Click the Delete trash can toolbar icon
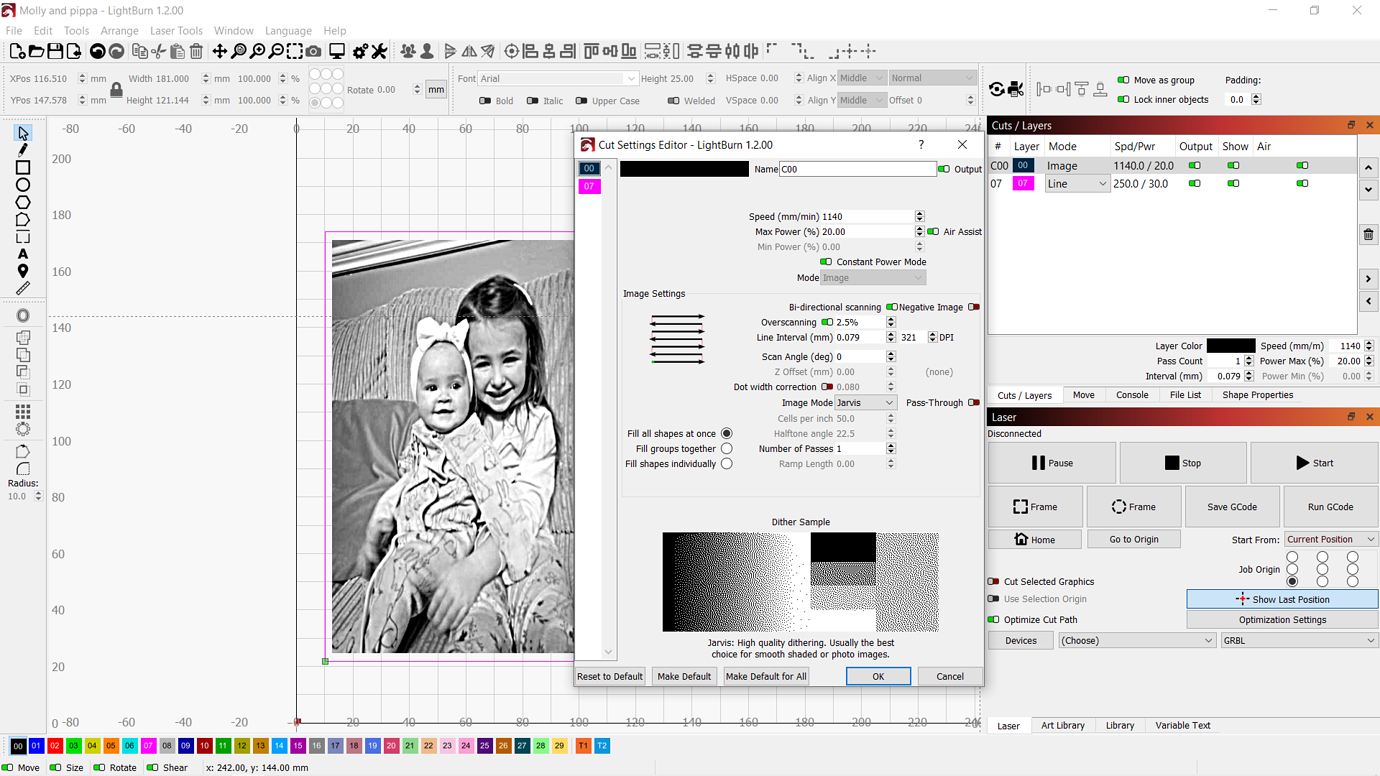1380x776 pixels. tap(196, 51)
